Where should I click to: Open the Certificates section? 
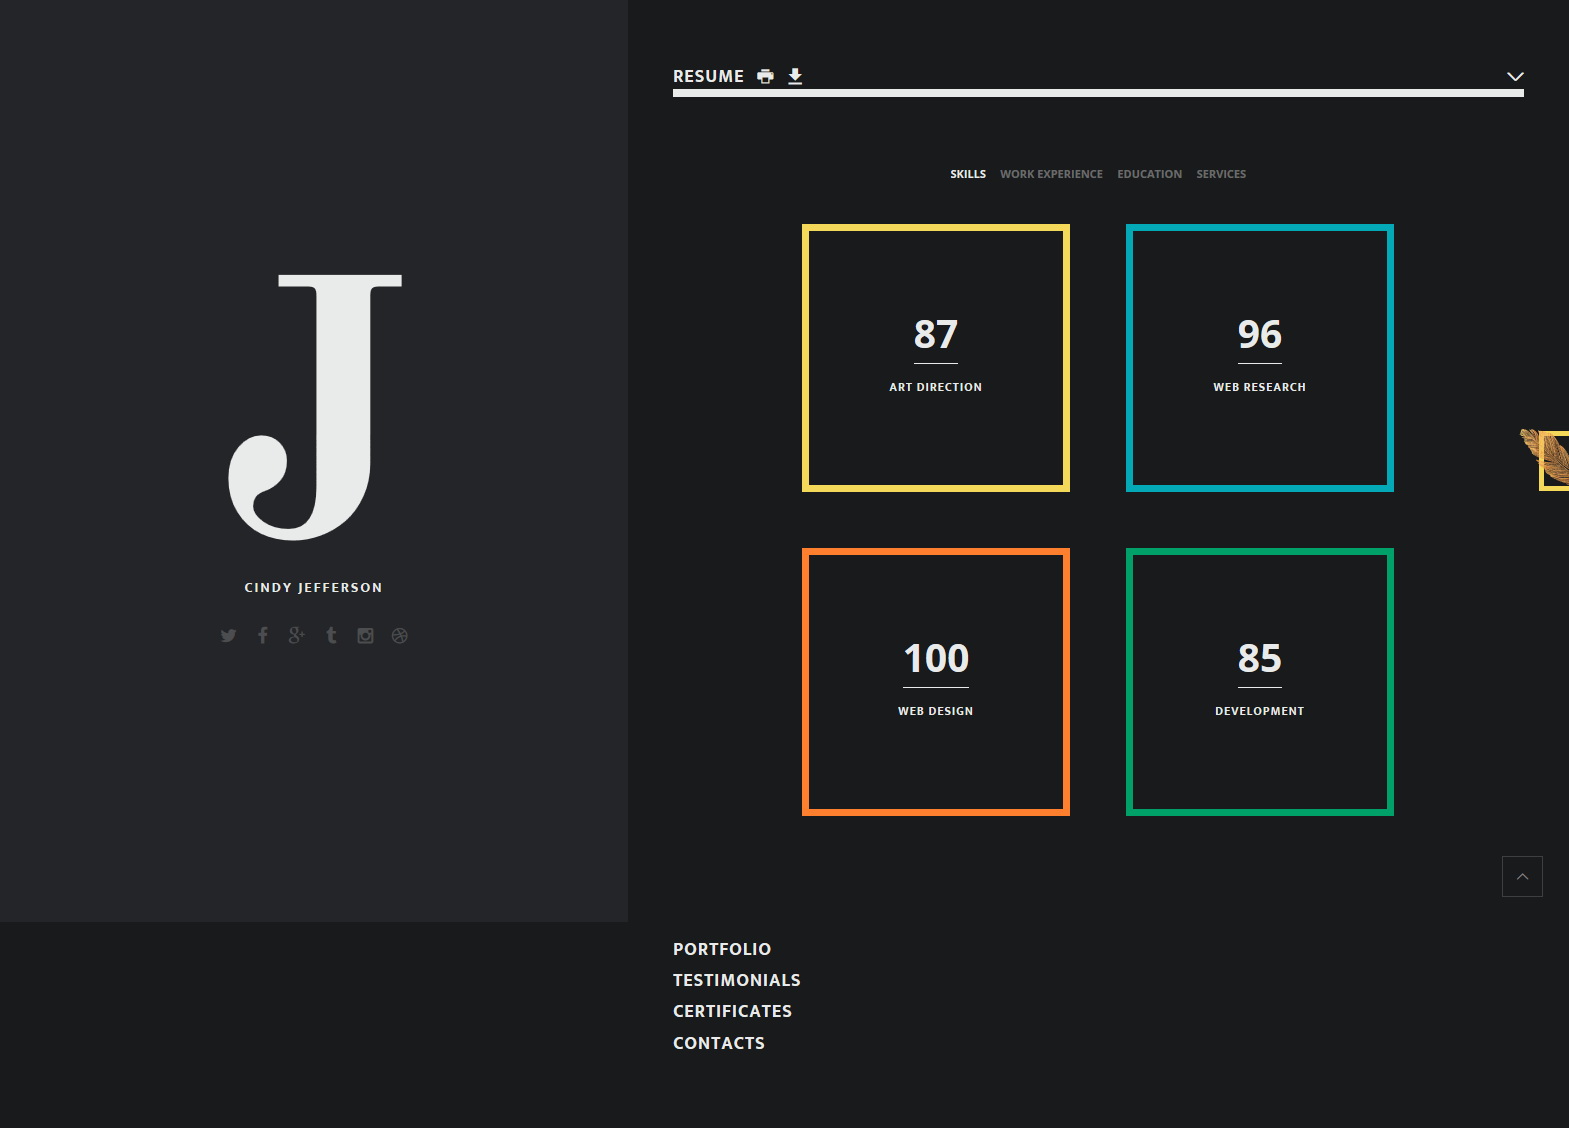pos(732,1011)
